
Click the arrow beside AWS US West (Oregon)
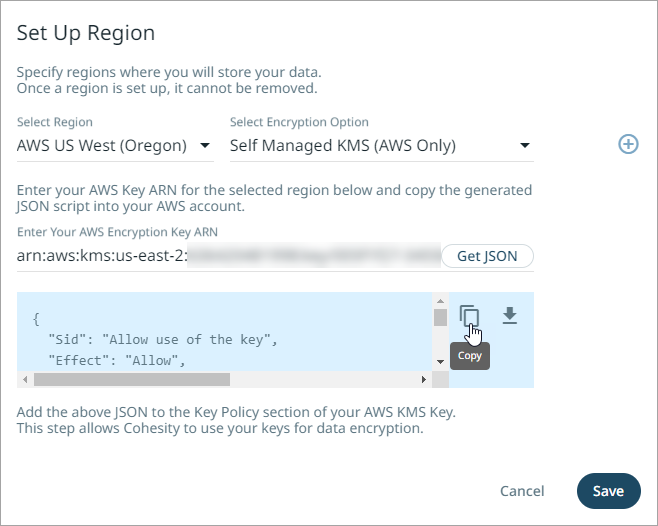205,146
